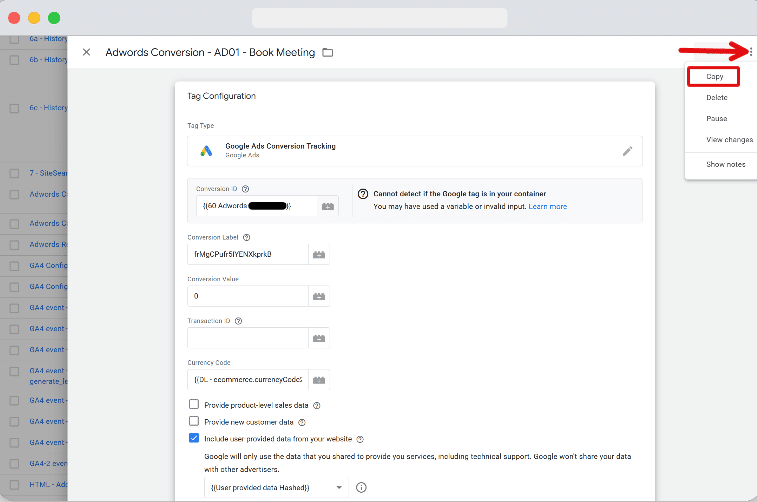Open the HTML - Ad tag in list

(x=48, y=485)
